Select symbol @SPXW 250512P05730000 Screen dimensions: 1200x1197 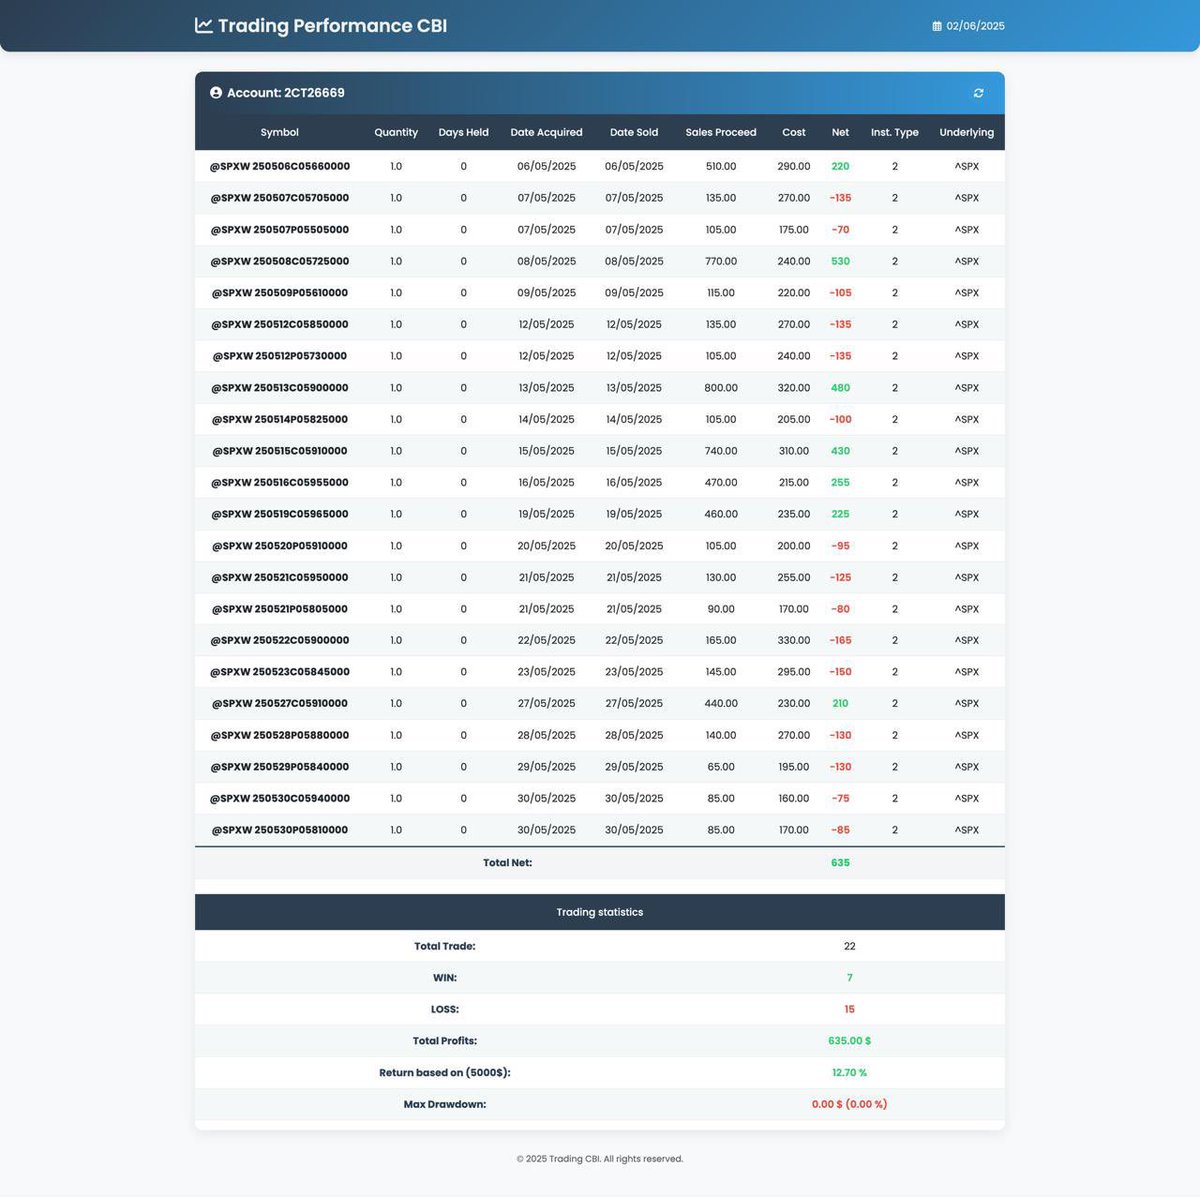click(280, 356)
